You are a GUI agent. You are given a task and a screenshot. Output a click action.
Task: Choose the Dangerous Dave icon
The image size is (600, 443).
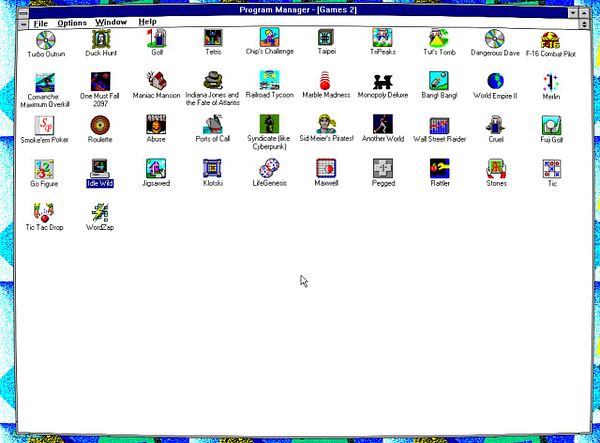coord(495,39)
